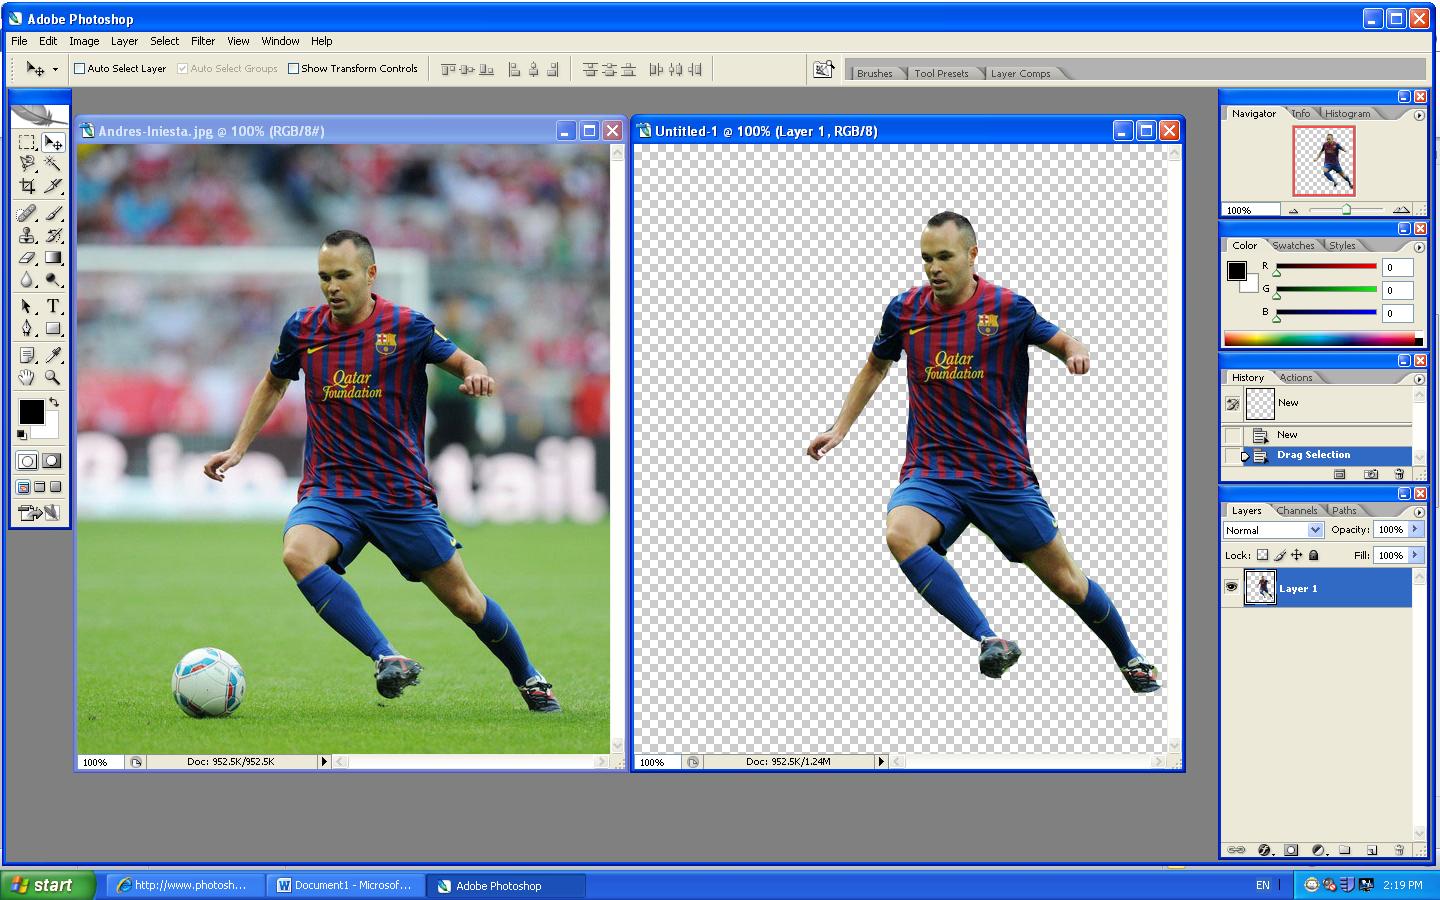Enable Show Transform Controls checkbox

click(294, 69)
